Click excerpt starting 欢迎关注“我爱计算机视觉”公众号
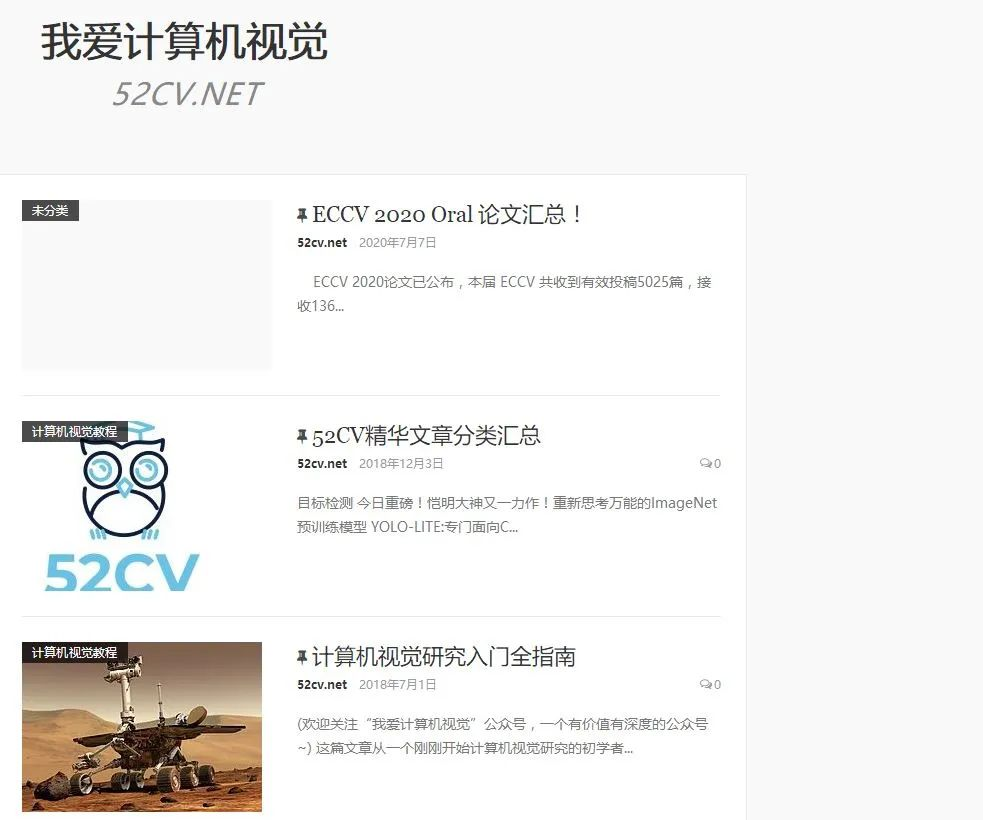983x820 pixels. click(503, 736)
